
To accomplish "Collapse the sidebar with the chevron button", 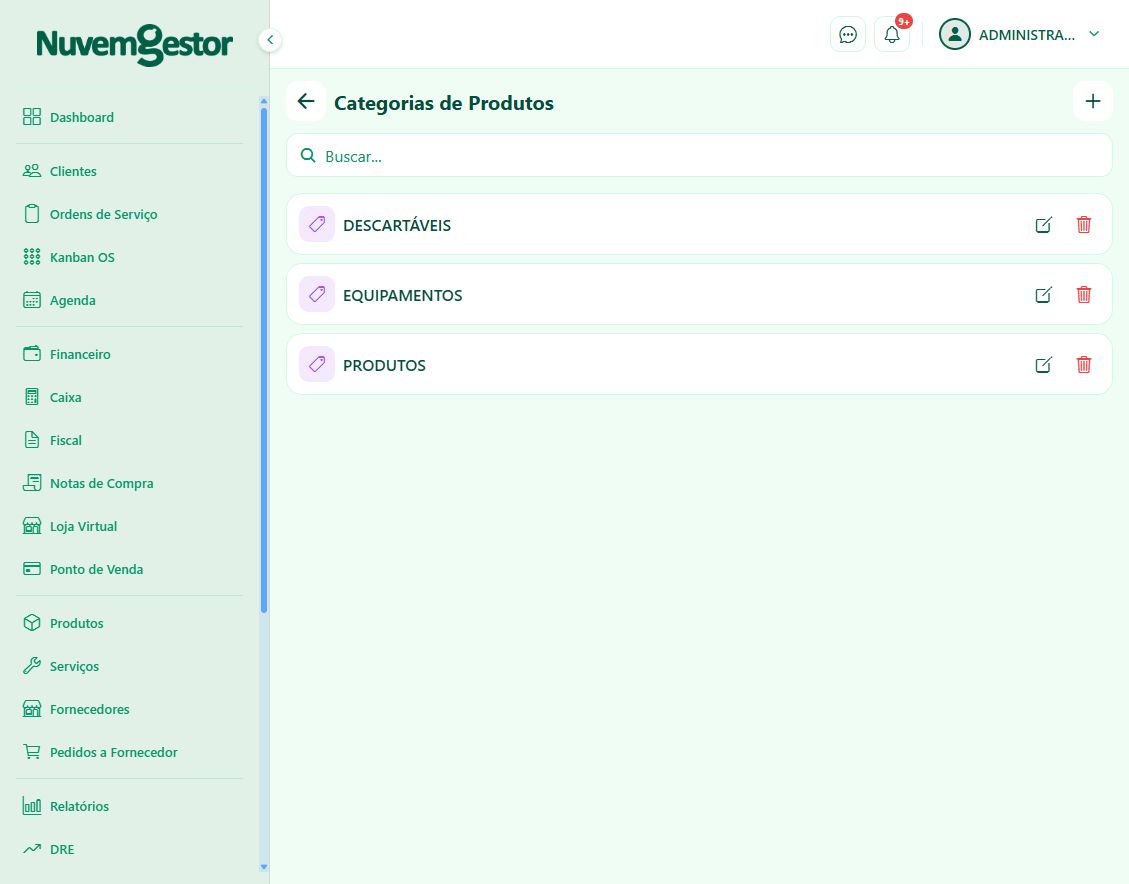I will pyautogui.click(x=270, y=40).
